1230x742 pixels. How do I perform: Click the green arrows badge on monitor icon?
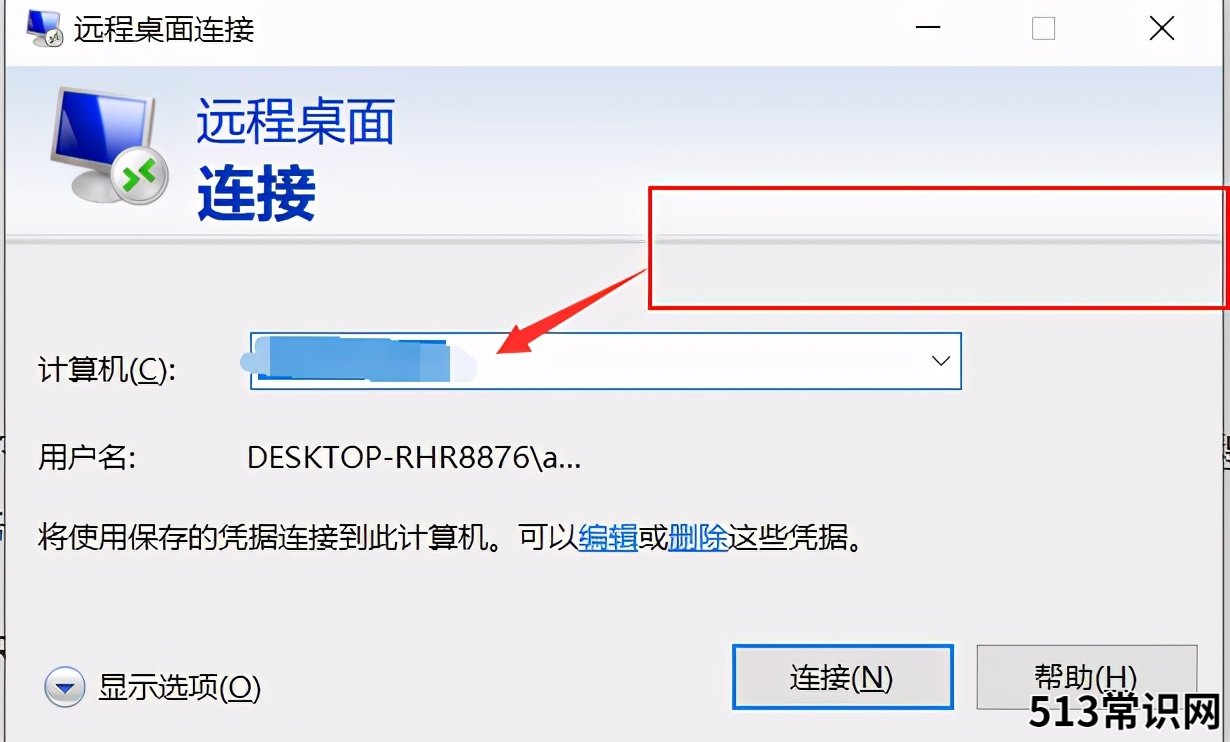(138, 178)
